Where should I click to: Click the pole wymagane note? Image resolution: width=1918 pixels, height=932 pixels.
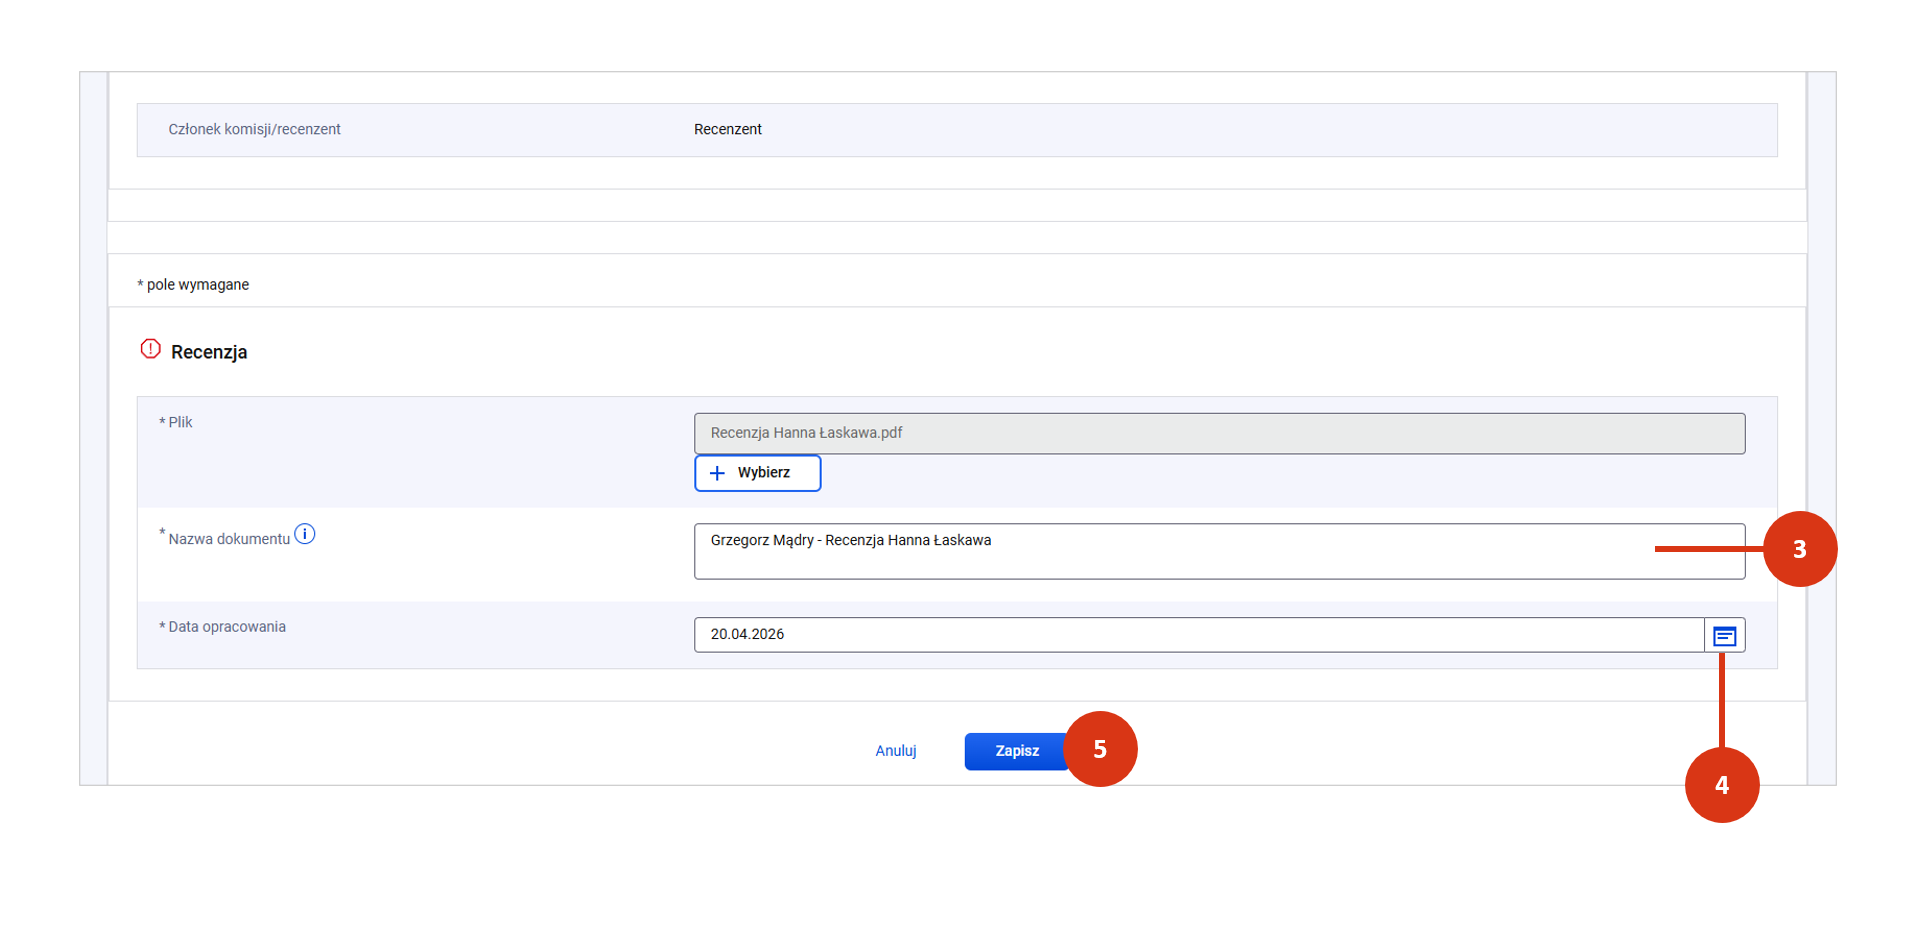tap(197, 285)
